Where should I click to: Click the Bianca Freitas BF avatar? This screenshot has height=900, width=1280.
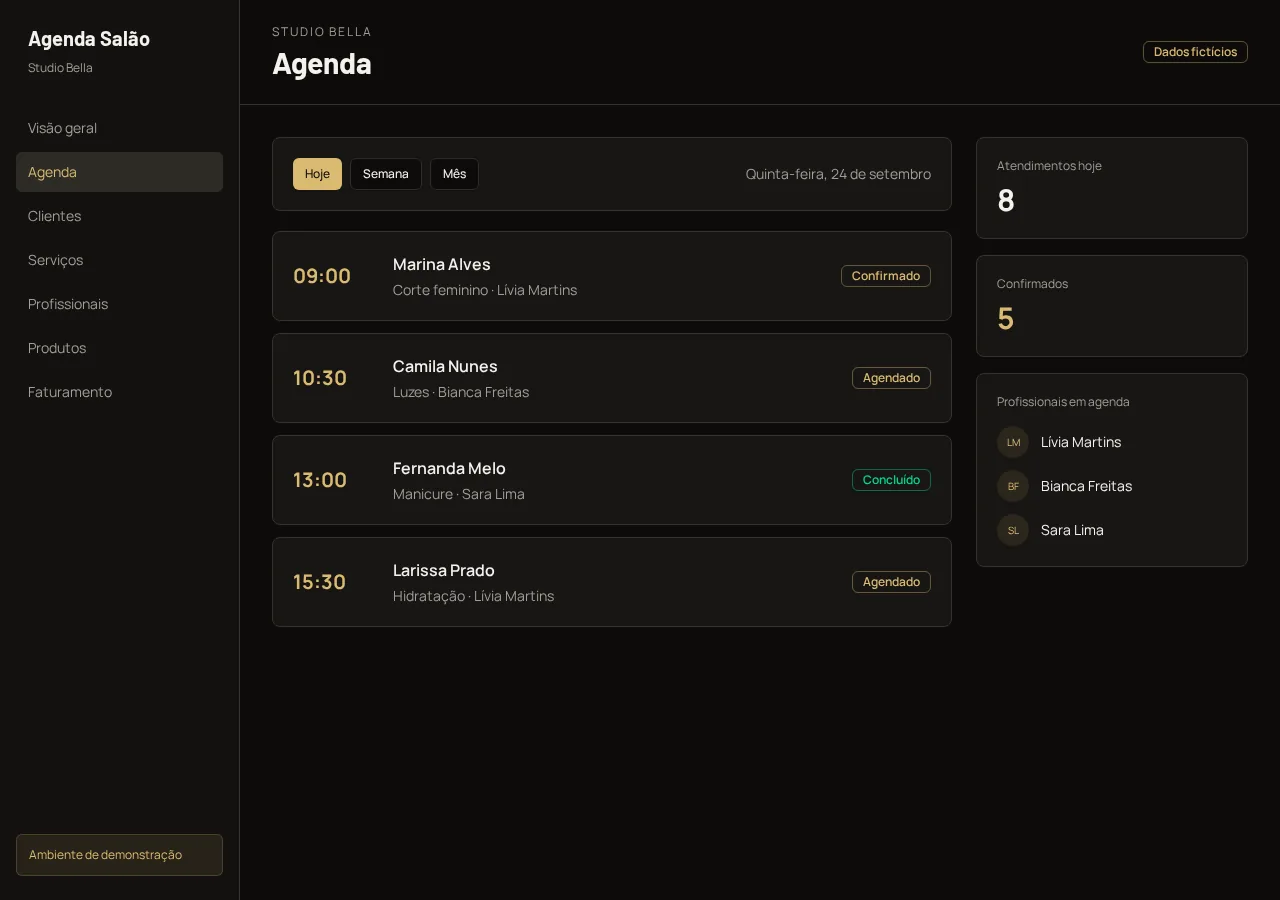(1013, 486)
